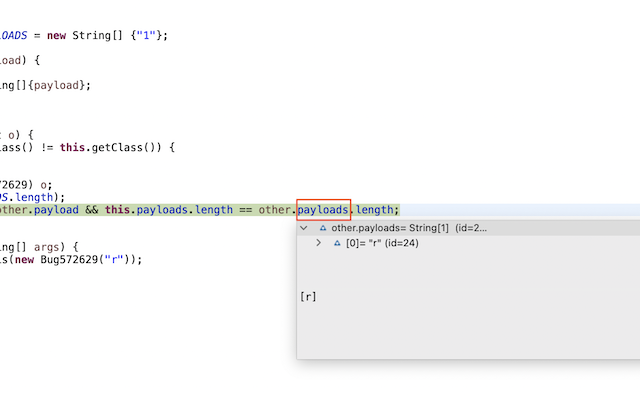This screenshot has height=418, width=640.
Task: Click the [r] value in detail pane
Action: [x=308, y=296]
